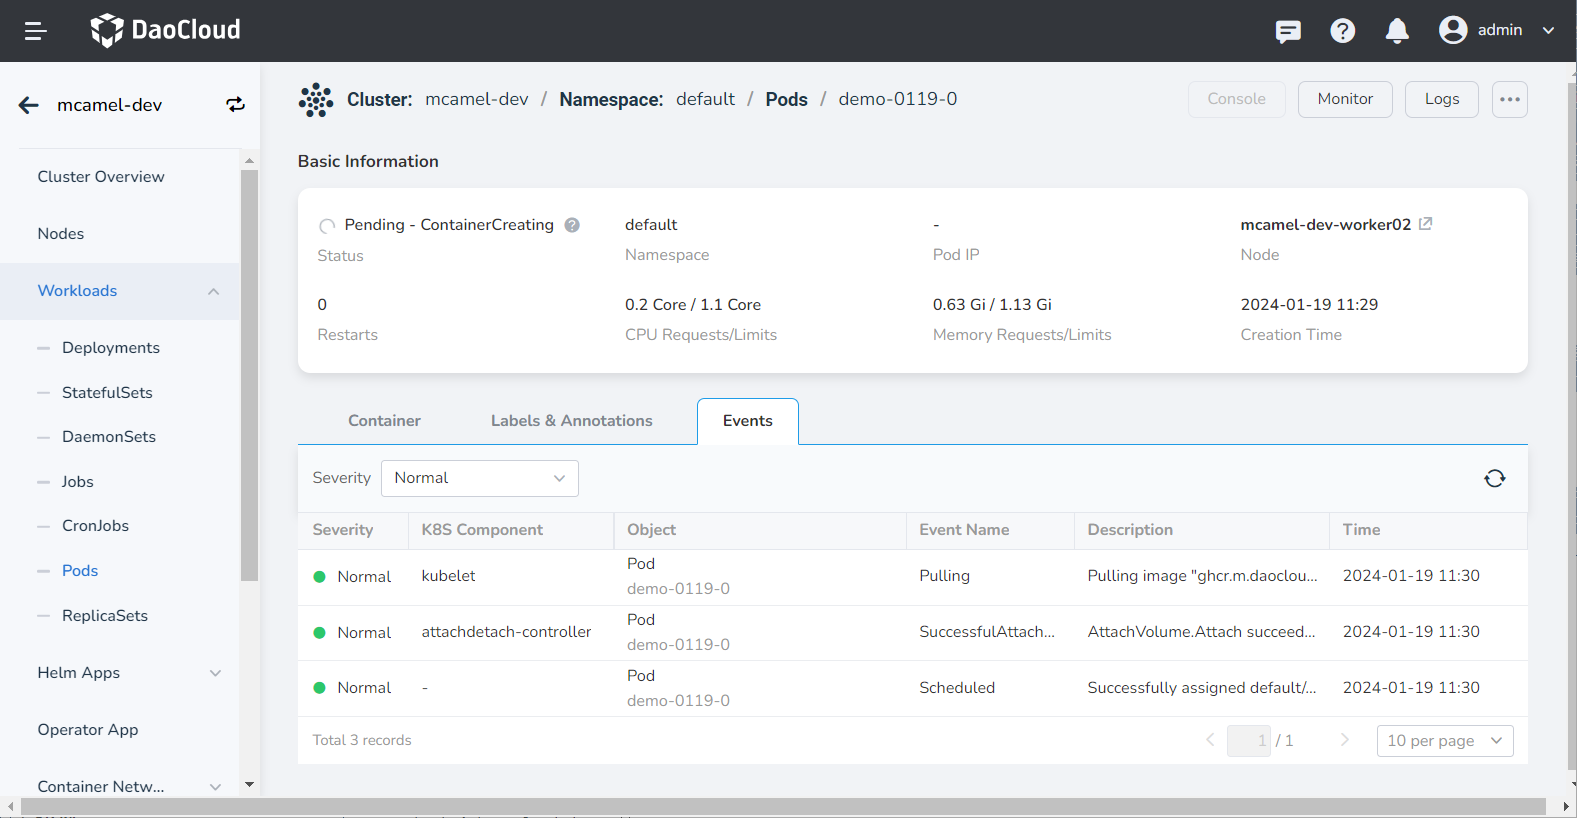This screenshot has width=1577, height=818.
Task: Click the switch cluster icon
Action: click(x=235, y=105)
